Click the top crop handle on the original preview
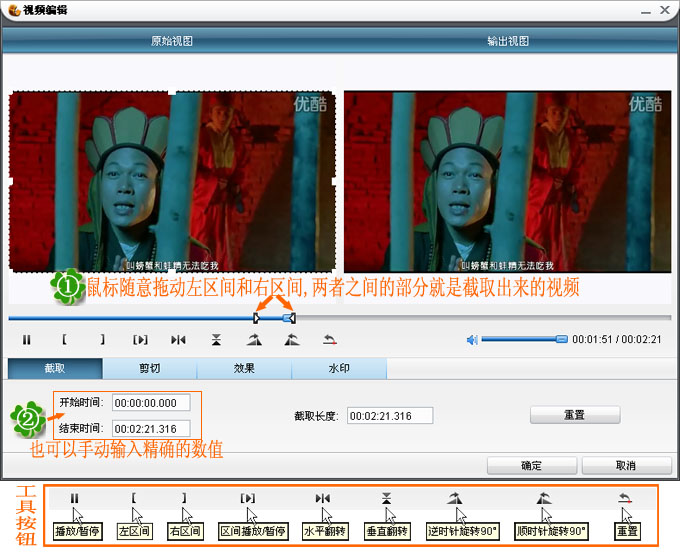The image size is (680, 552). pyautogui.click(x=172, y=91)
